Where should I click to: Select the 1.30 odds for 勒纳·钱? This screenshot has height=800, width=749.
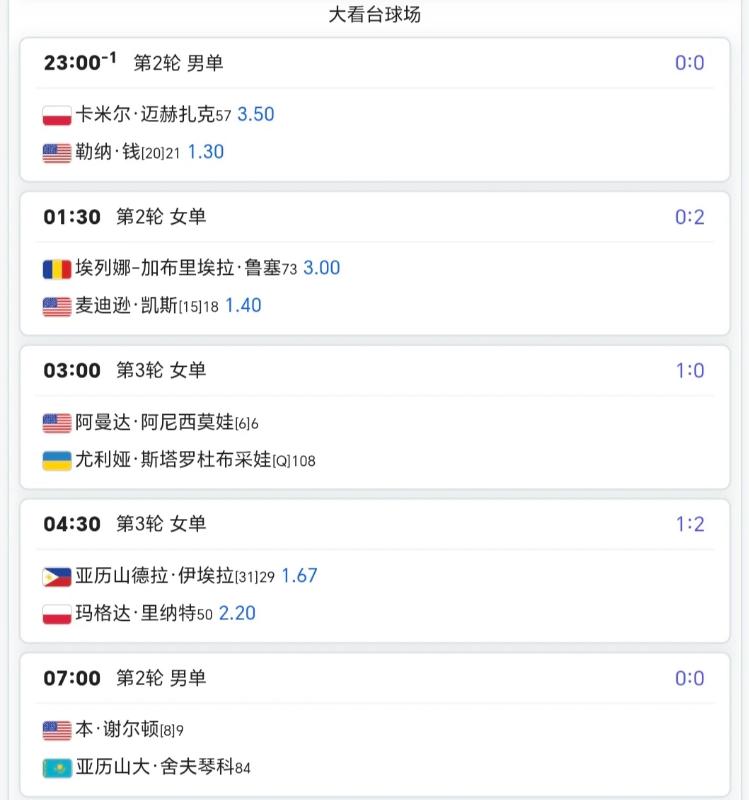pos(206,152)
